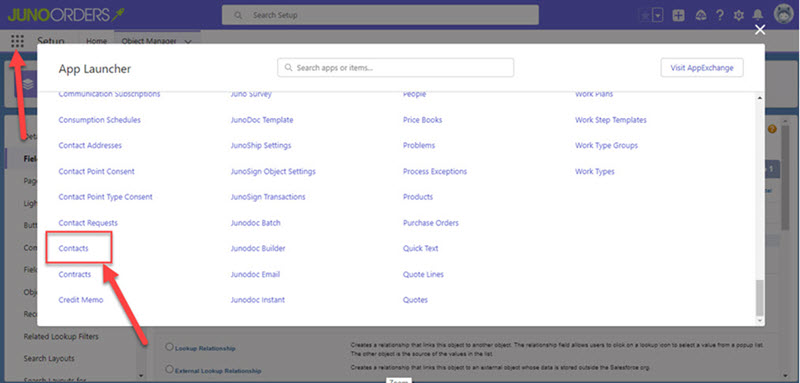This screenshot has width=800, height=383.
Task: Open the App Launcher nine-dot grid icon
Action: pos(17,41)
